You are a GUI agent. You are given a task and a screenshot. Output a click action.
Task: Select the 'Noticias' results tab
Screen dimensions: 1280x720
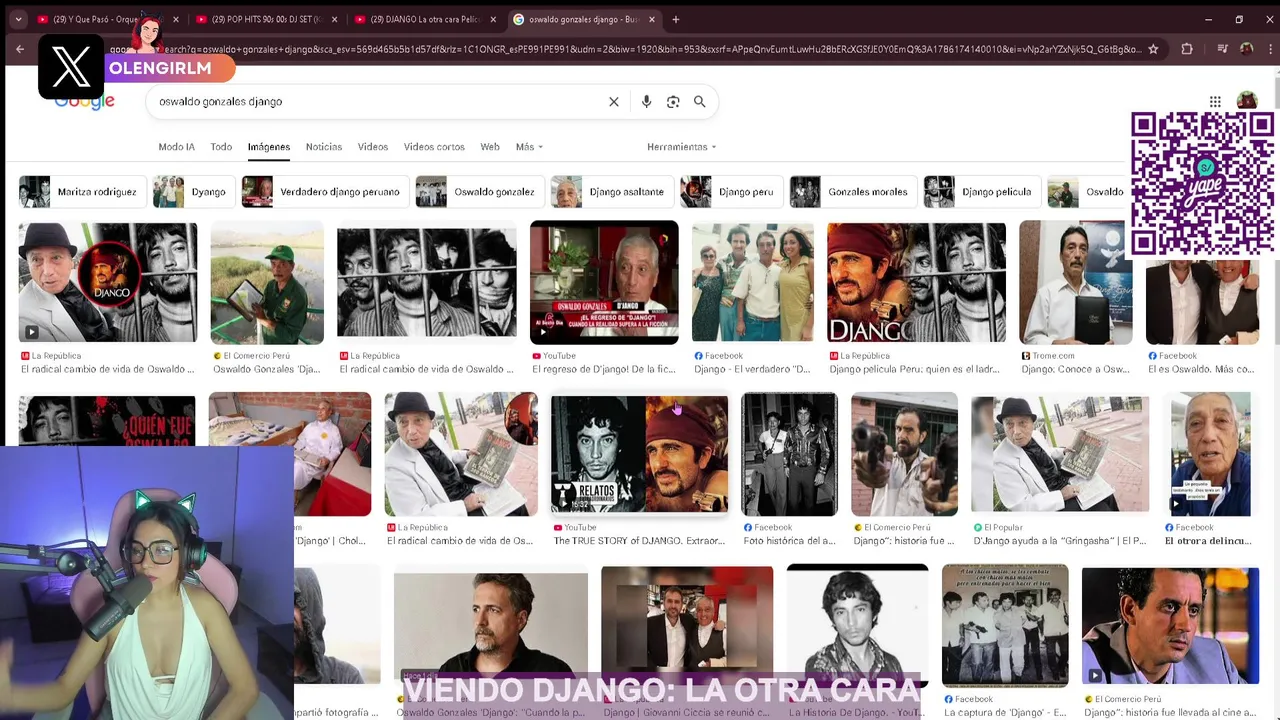pos(324,147)
